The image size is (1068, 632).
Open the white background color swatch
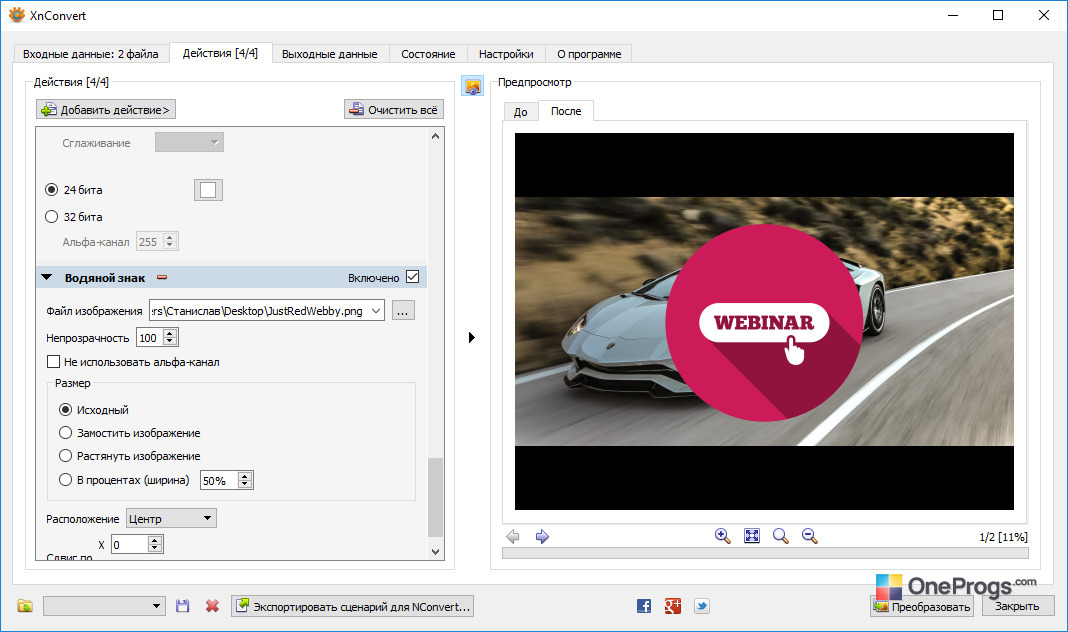click(x=208, y=190)
